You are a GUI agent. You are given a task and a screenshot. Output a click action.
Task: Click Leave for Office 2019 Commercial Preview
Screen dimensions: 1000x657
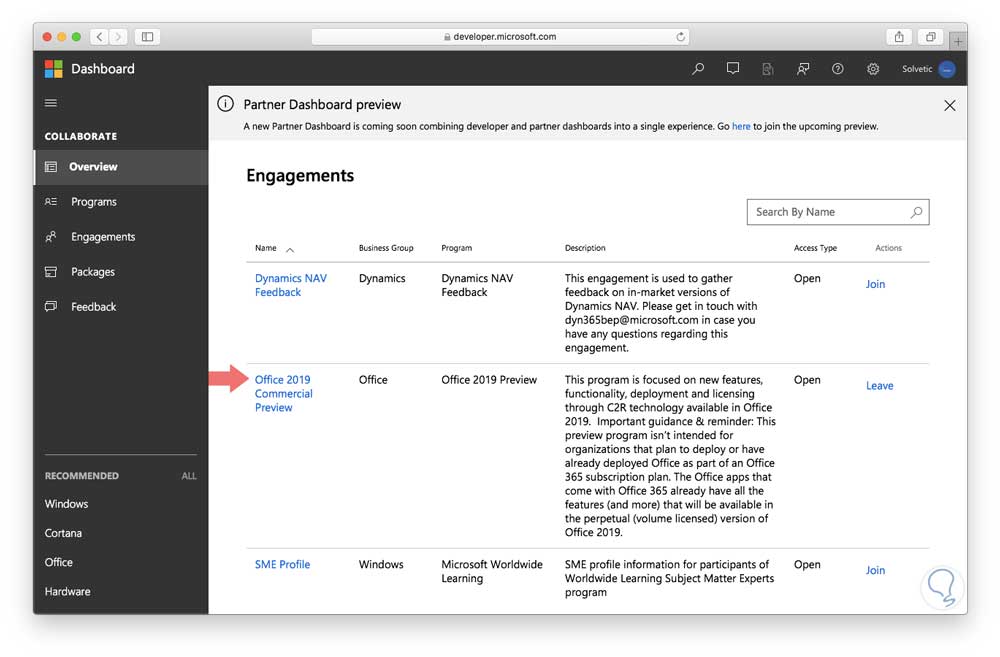pyautogui.click(x=879, y=386)
